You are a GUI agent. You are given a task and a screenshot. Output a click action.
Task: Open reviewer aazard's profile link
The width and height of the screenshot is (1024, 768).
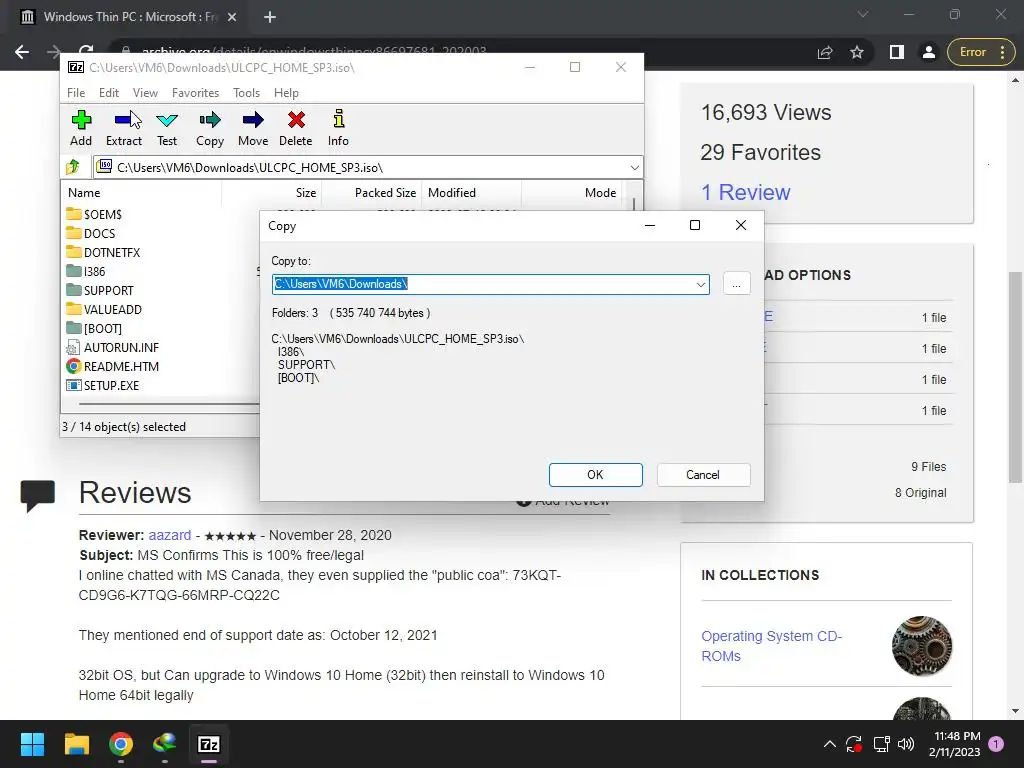pyautogui.click(x=170, y=535)
